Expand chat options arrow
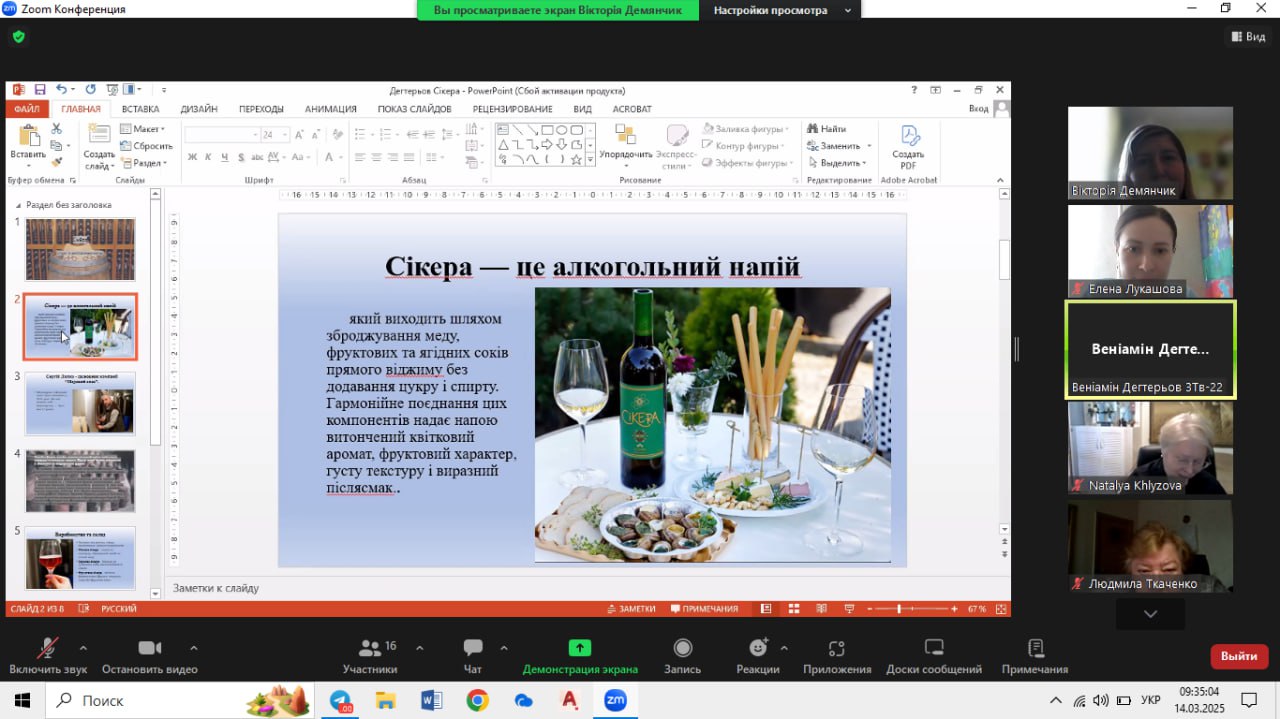This screenshot has width=1280, height=719. (x=504, y=647)
